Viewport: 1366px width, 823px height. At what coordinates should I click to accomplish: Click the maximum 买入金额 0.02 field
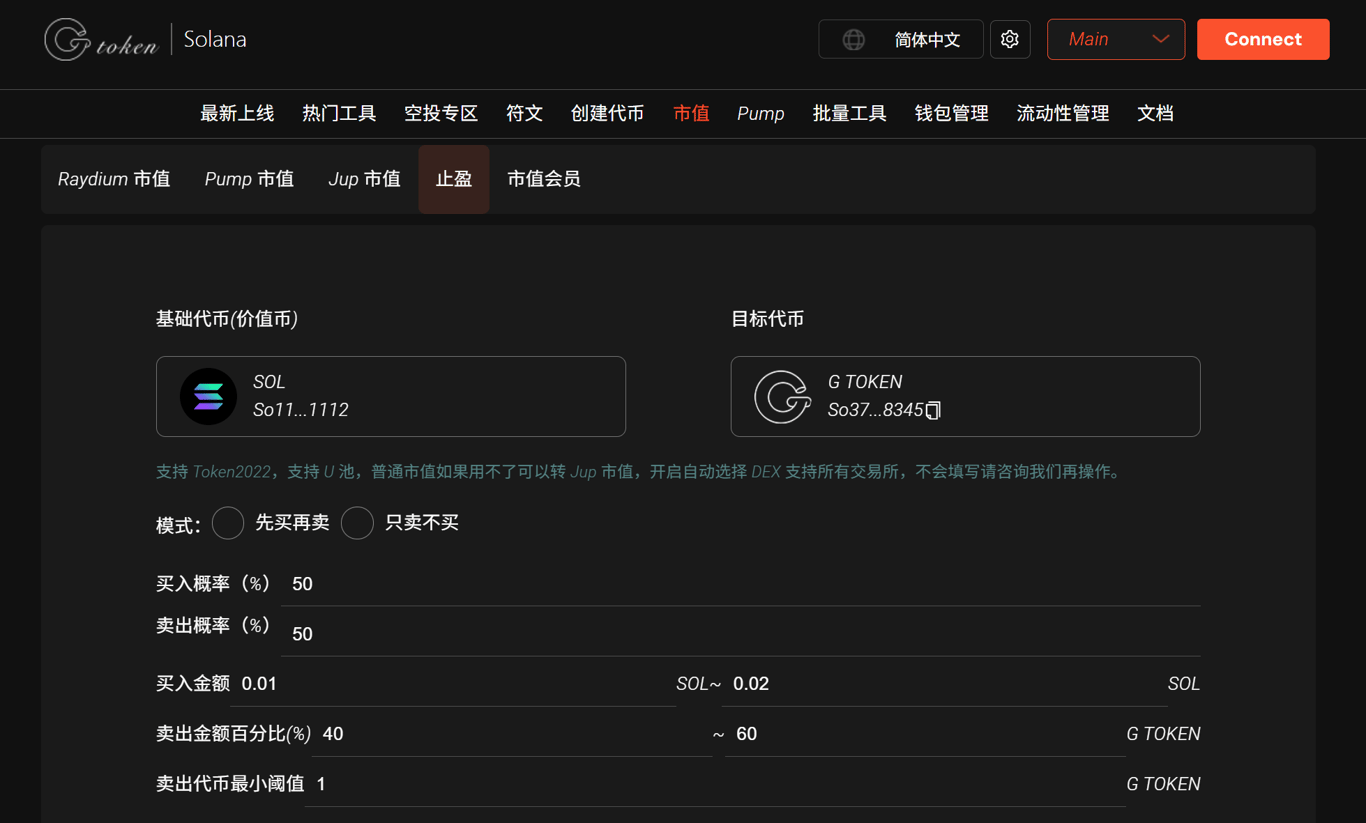click(x=945, y=684)
